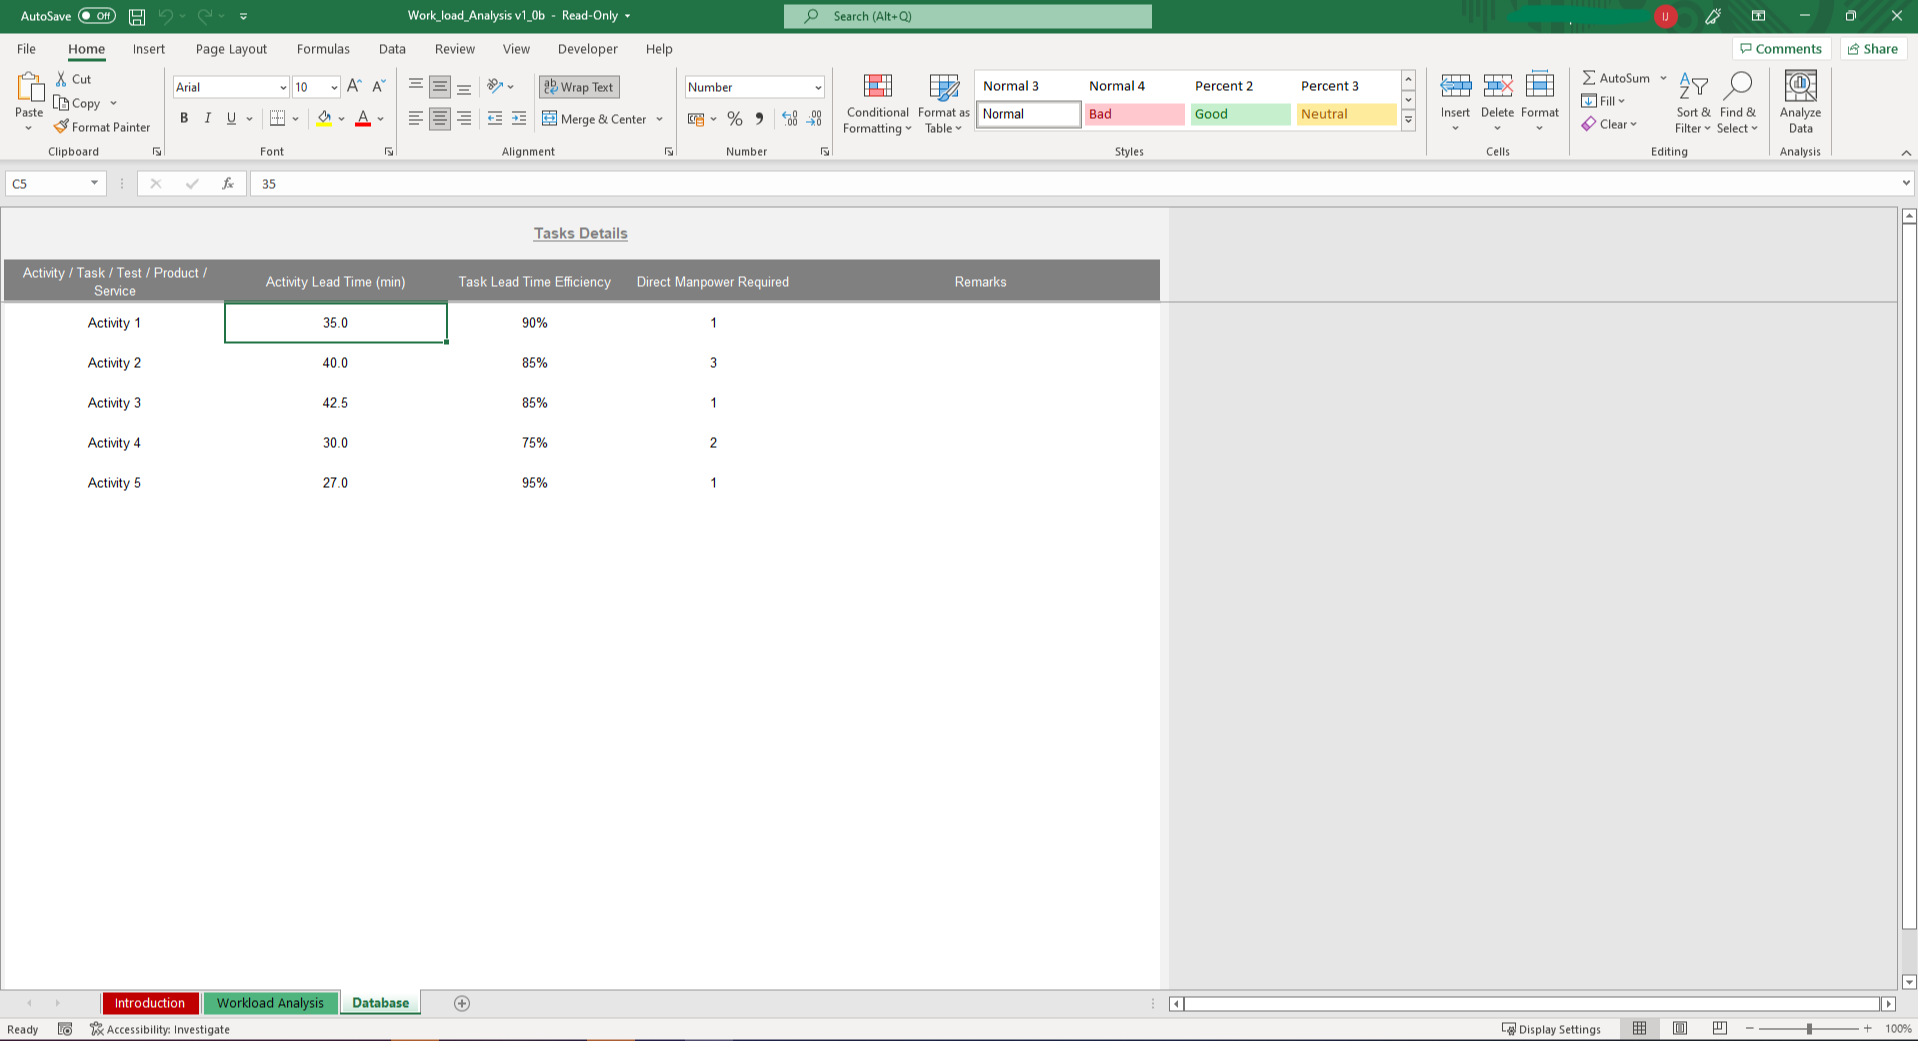Screen dimensions: 1918x1041
Task: Apply the Bad cell style
Action: pos(1134,114)
